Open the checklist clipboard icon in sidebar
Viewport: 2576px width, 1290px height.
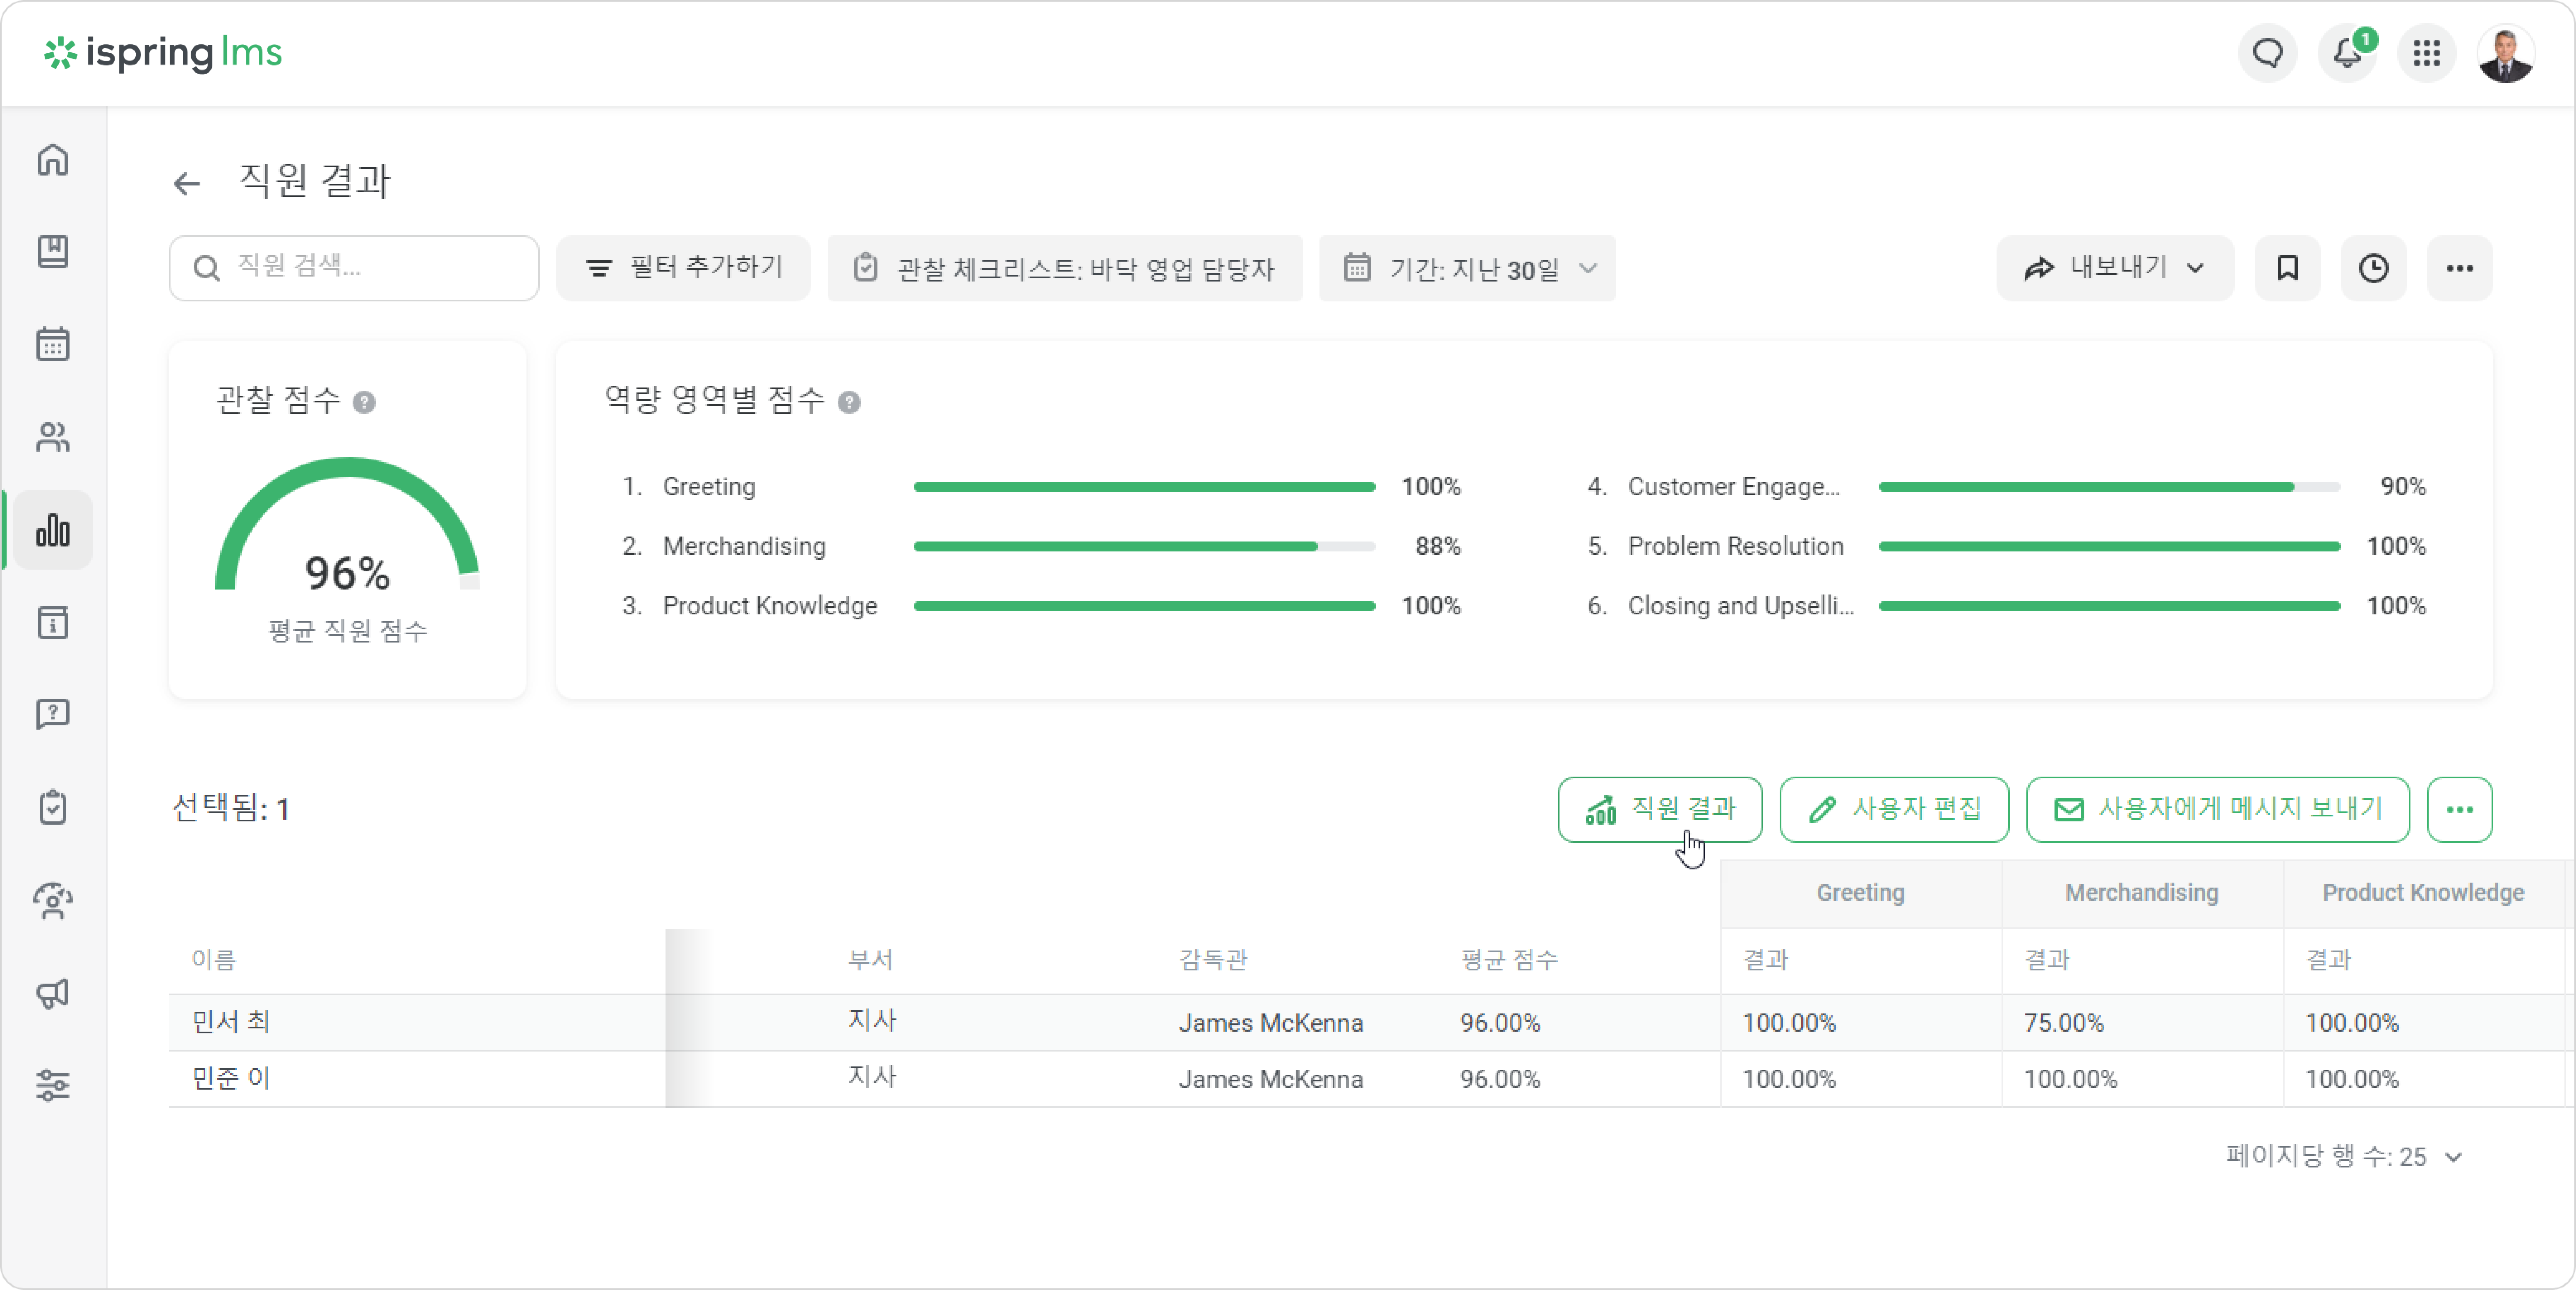[x=53, y=807]
